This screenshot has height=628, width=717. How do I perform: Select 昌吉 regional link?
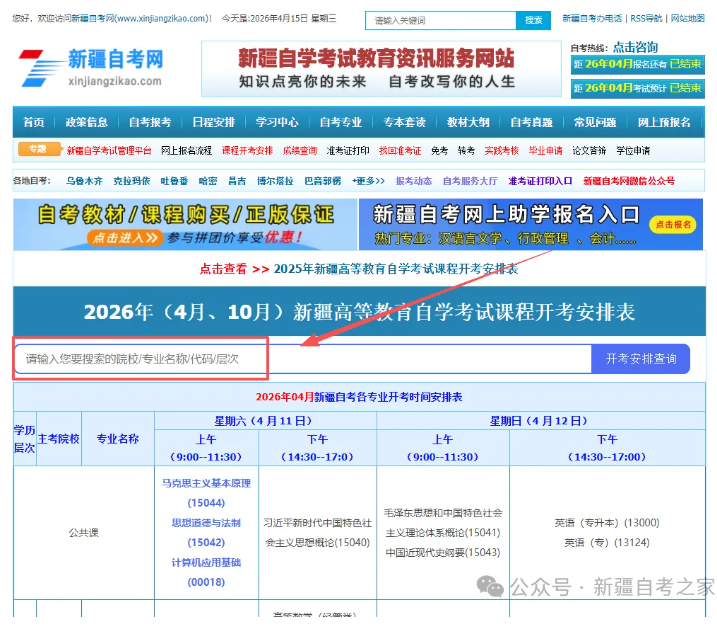pos(237,181)
